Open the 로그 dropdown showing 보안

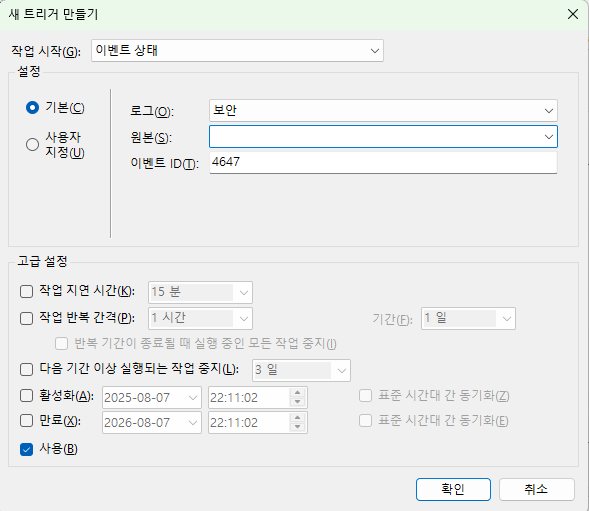[383, 110]
